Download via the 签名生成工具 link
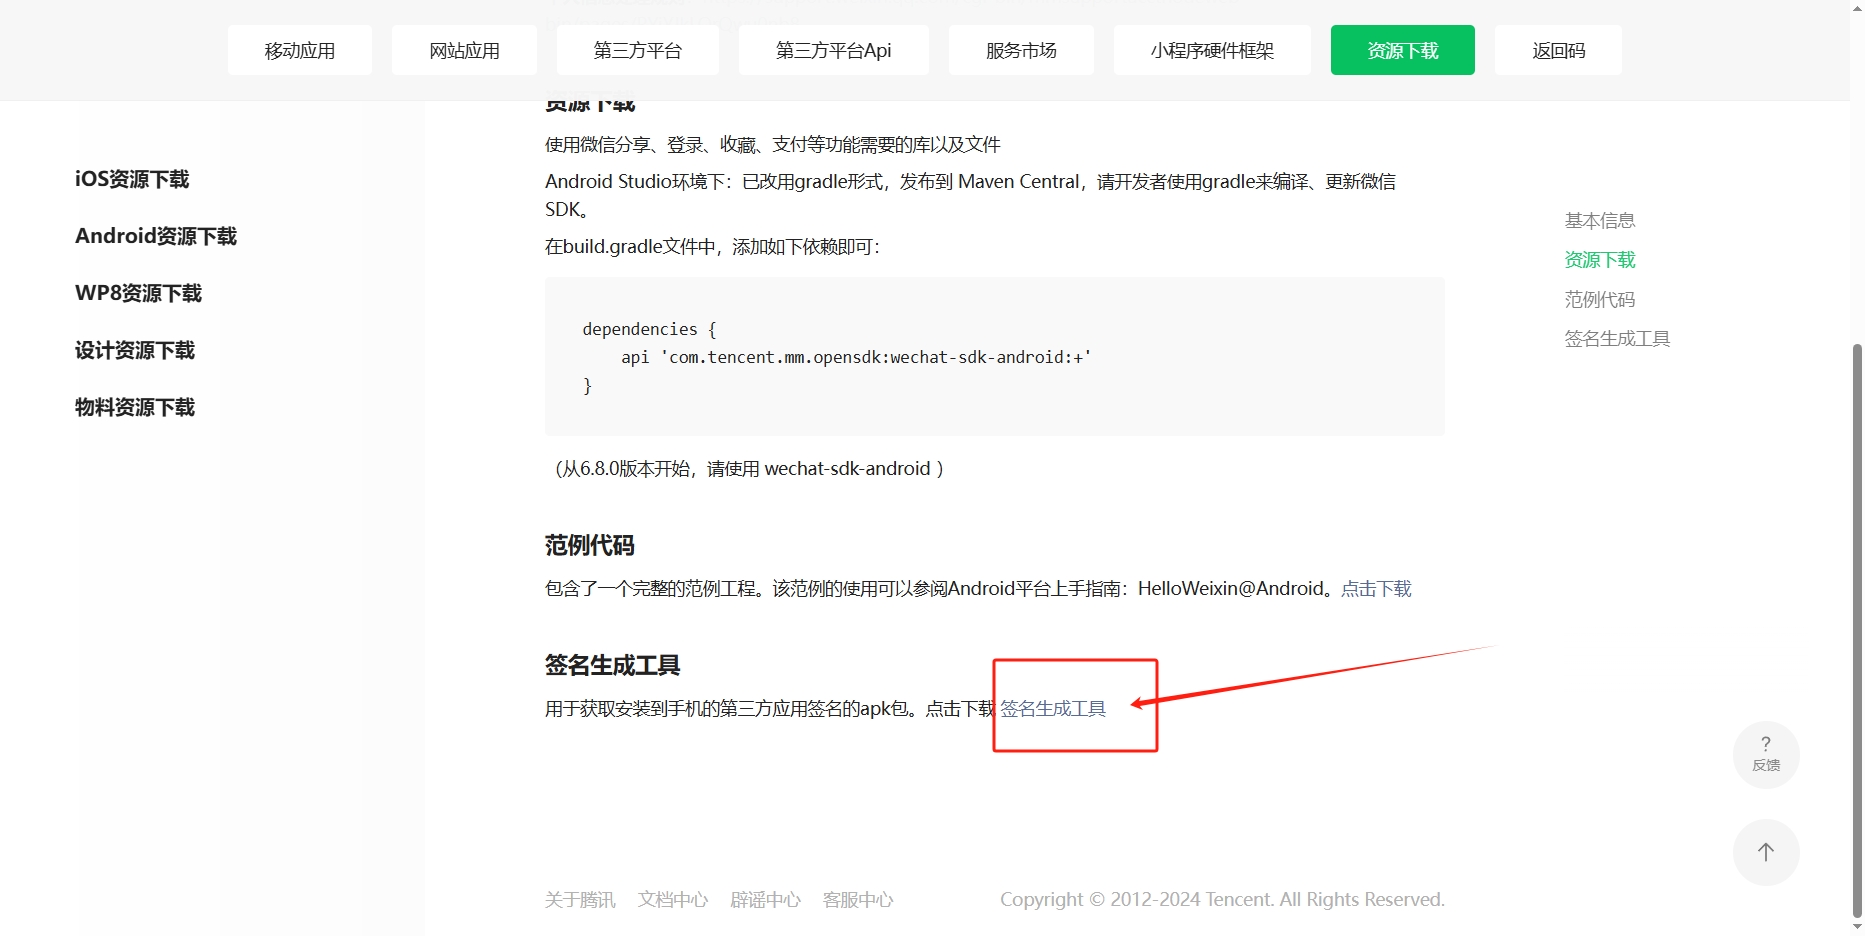The width and height of the screenshot is (1865, 936). 1053,709
